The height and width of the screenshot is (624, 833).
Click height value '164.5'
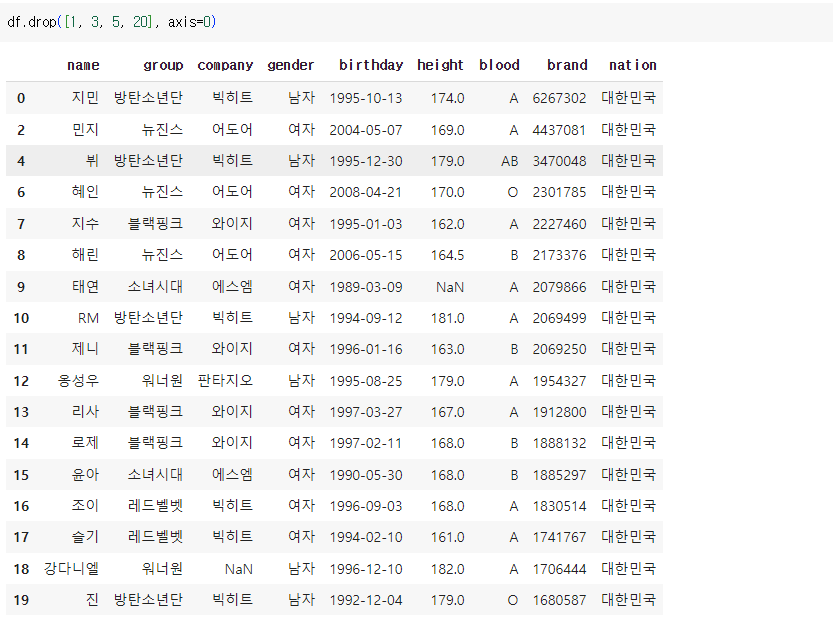click(x=447, y=255)
